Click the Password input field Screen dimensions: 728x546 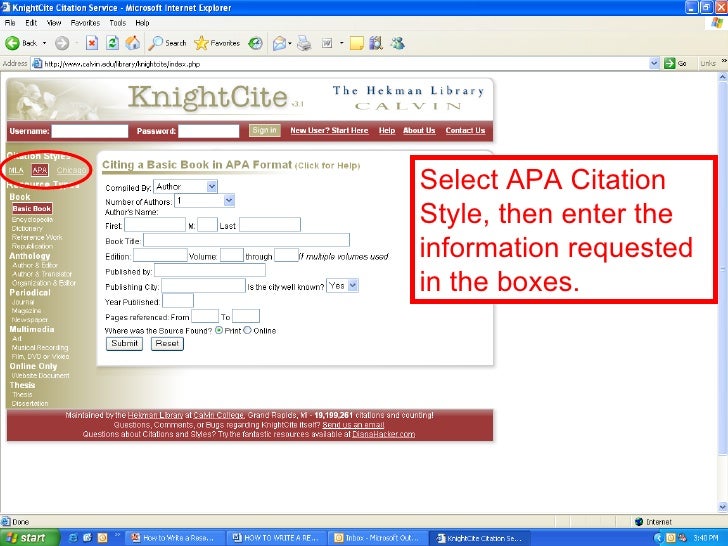tap(209, 131)
